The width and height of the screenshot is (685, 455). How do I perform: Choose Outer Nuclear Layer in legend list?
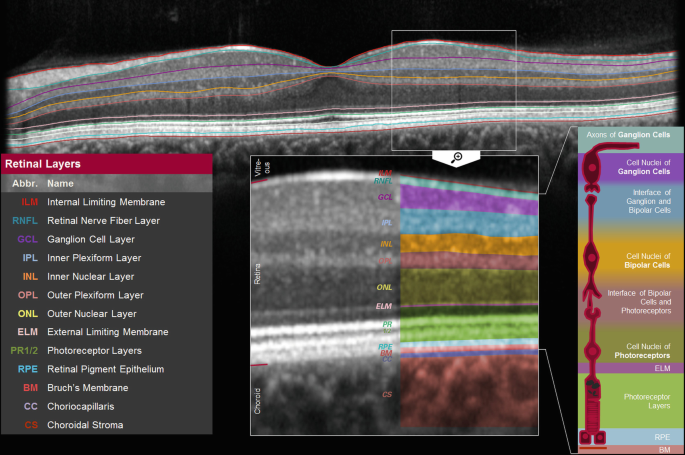(x=95, y=313)
